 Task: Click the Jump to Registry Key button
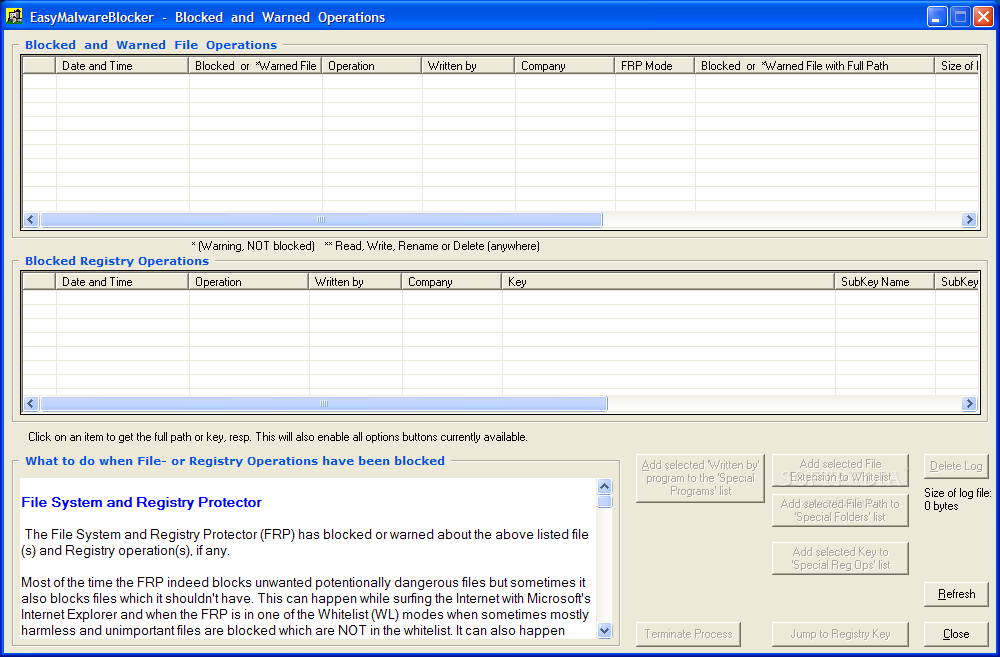841,634
